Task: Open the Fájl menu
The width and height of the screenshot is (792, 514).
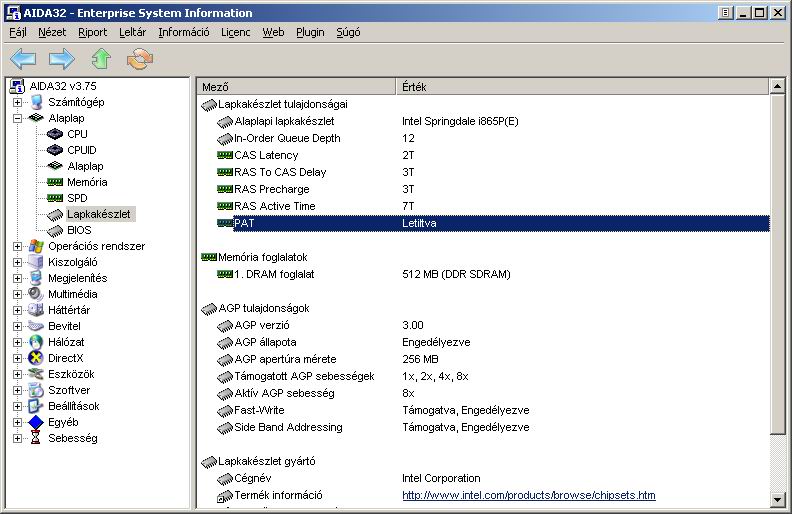Action: pyautogui.click(x=18, y=32)
